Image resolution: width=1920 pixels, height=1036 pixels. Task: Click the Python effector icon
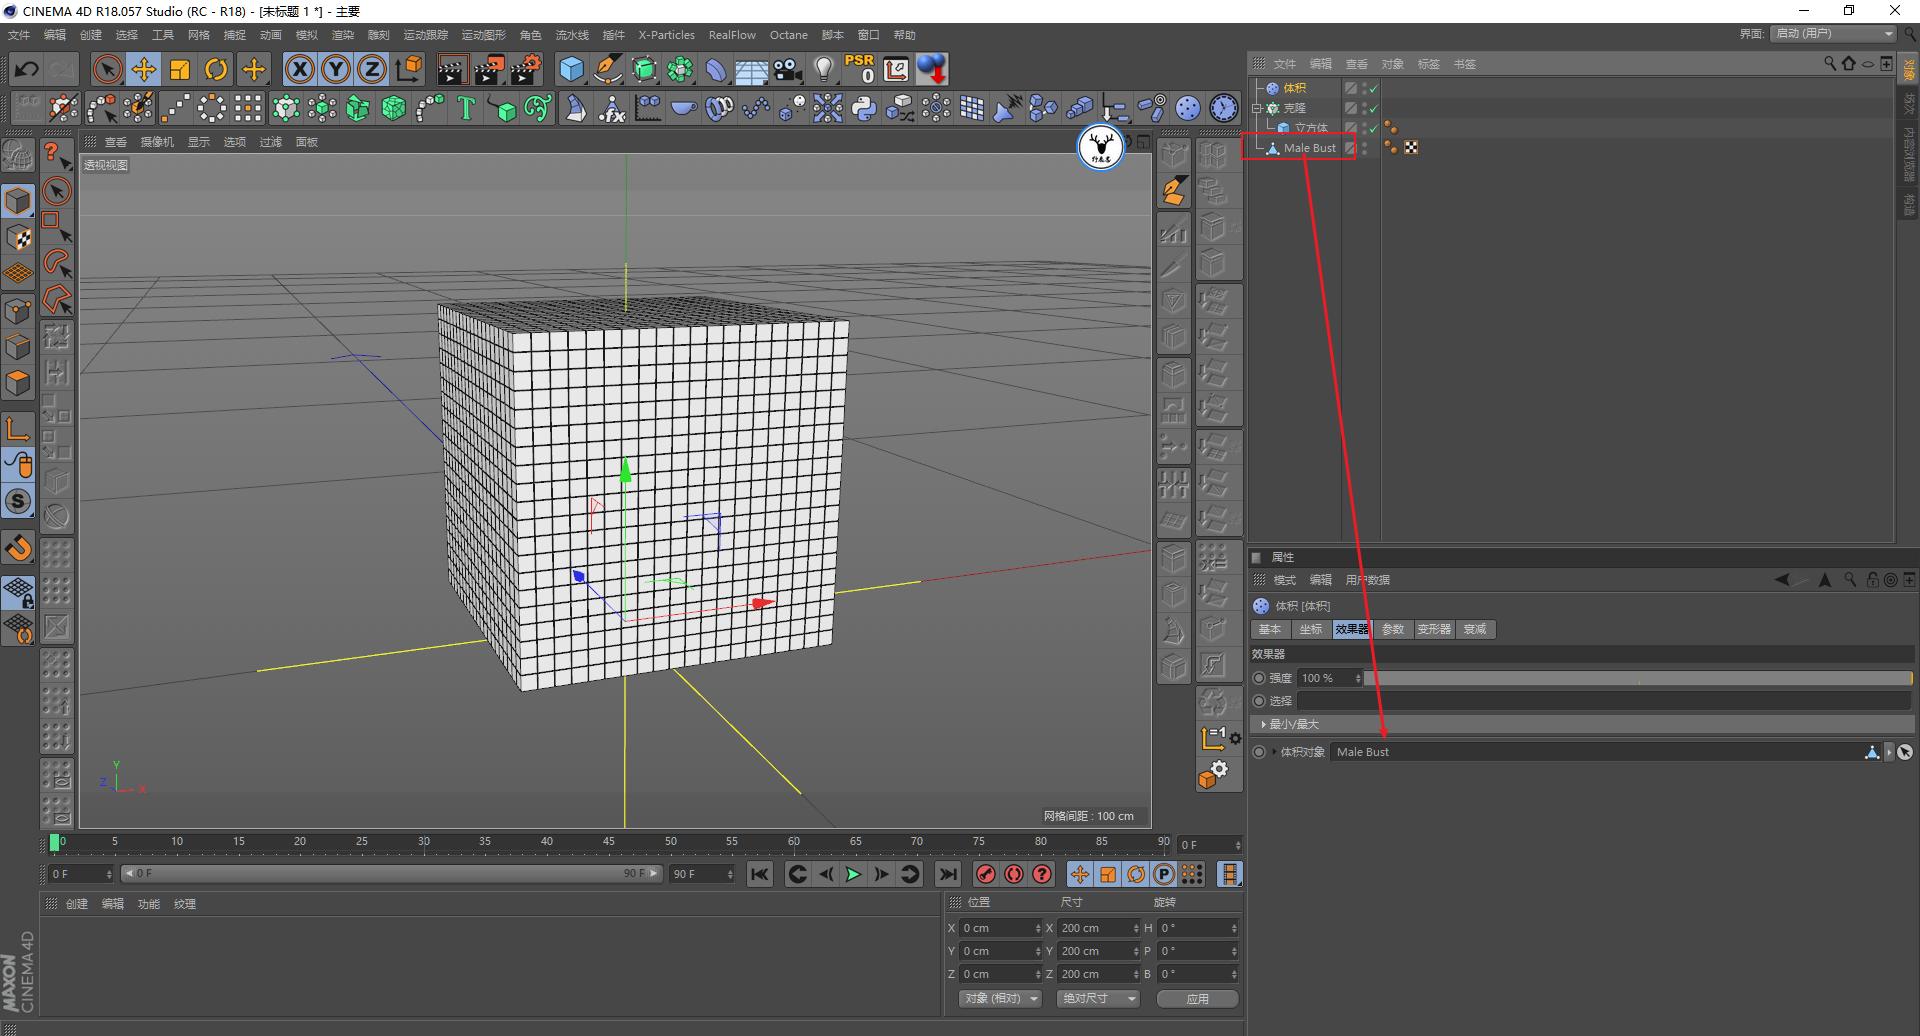click(x=864, y=108)
